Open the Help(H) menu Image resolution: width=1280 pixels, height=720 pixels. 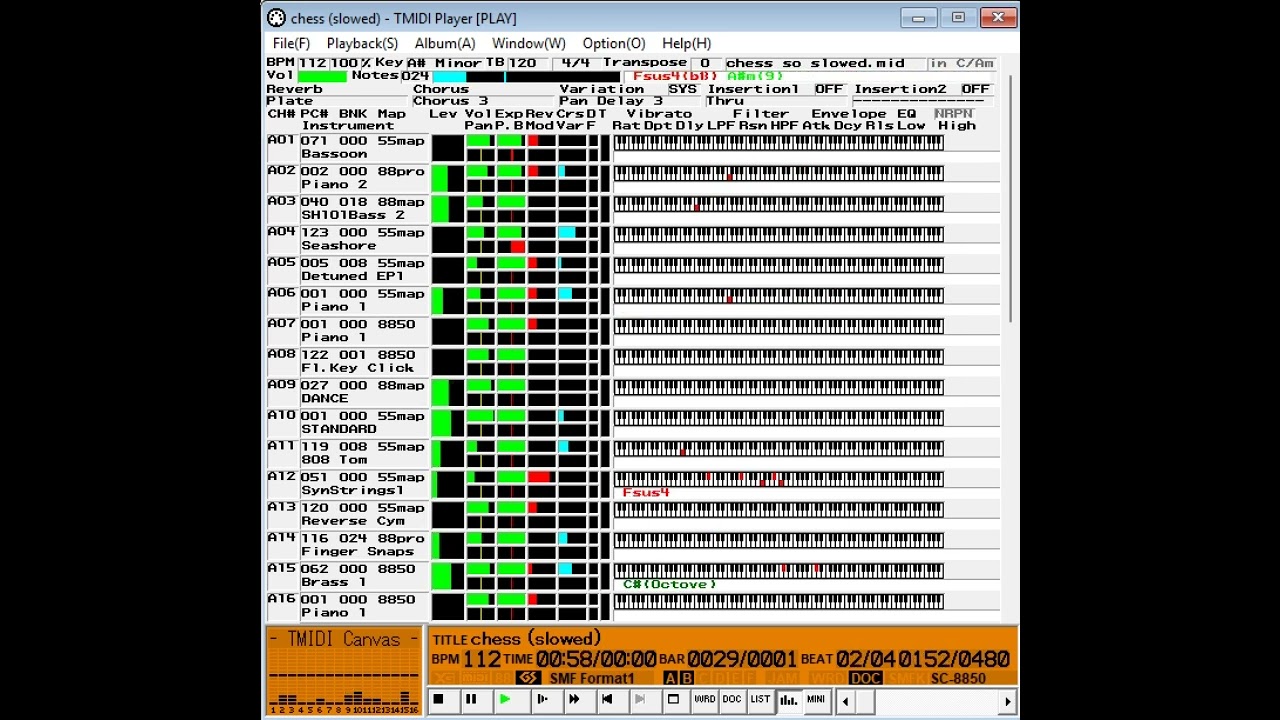click(x=686, y=43)
